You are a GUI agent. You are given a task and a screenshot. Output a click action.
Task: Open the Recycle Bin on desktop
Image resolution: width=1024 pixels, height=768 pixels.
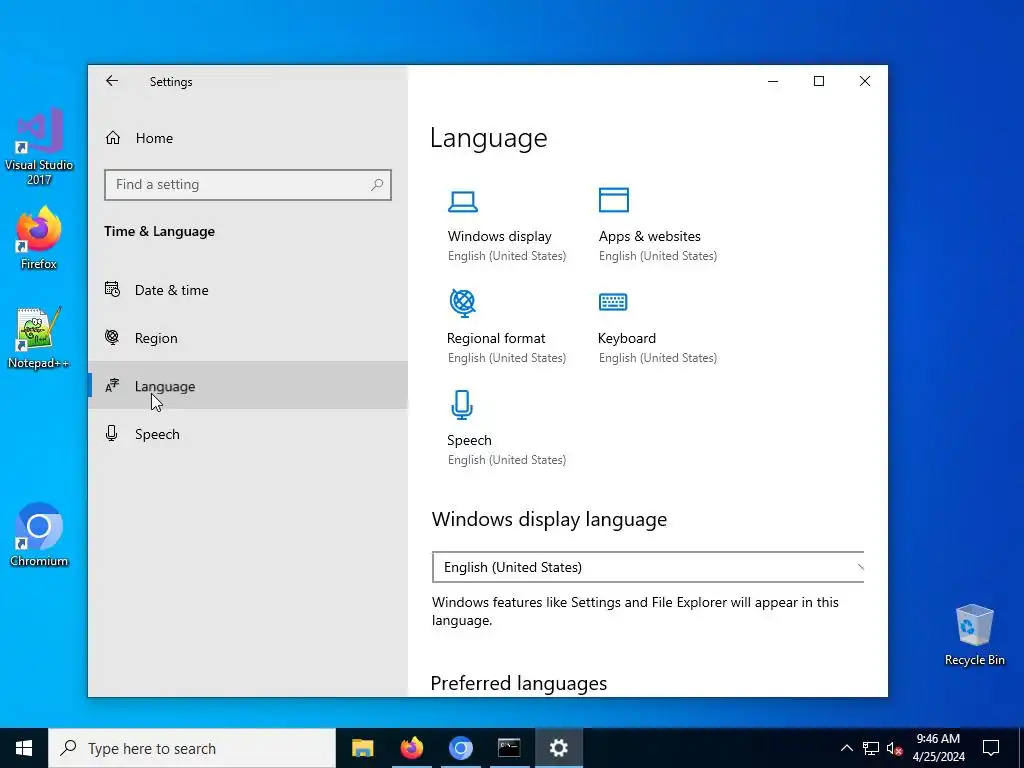(974, 635)
